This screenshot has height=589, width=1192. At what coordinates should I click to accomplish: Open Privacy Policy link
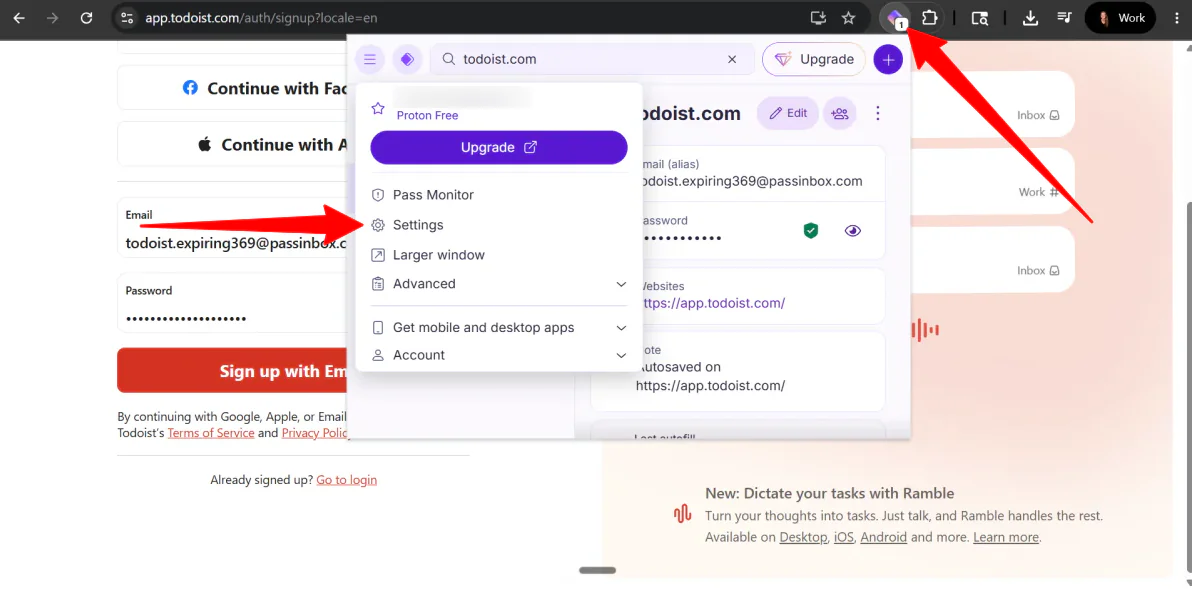315,432
